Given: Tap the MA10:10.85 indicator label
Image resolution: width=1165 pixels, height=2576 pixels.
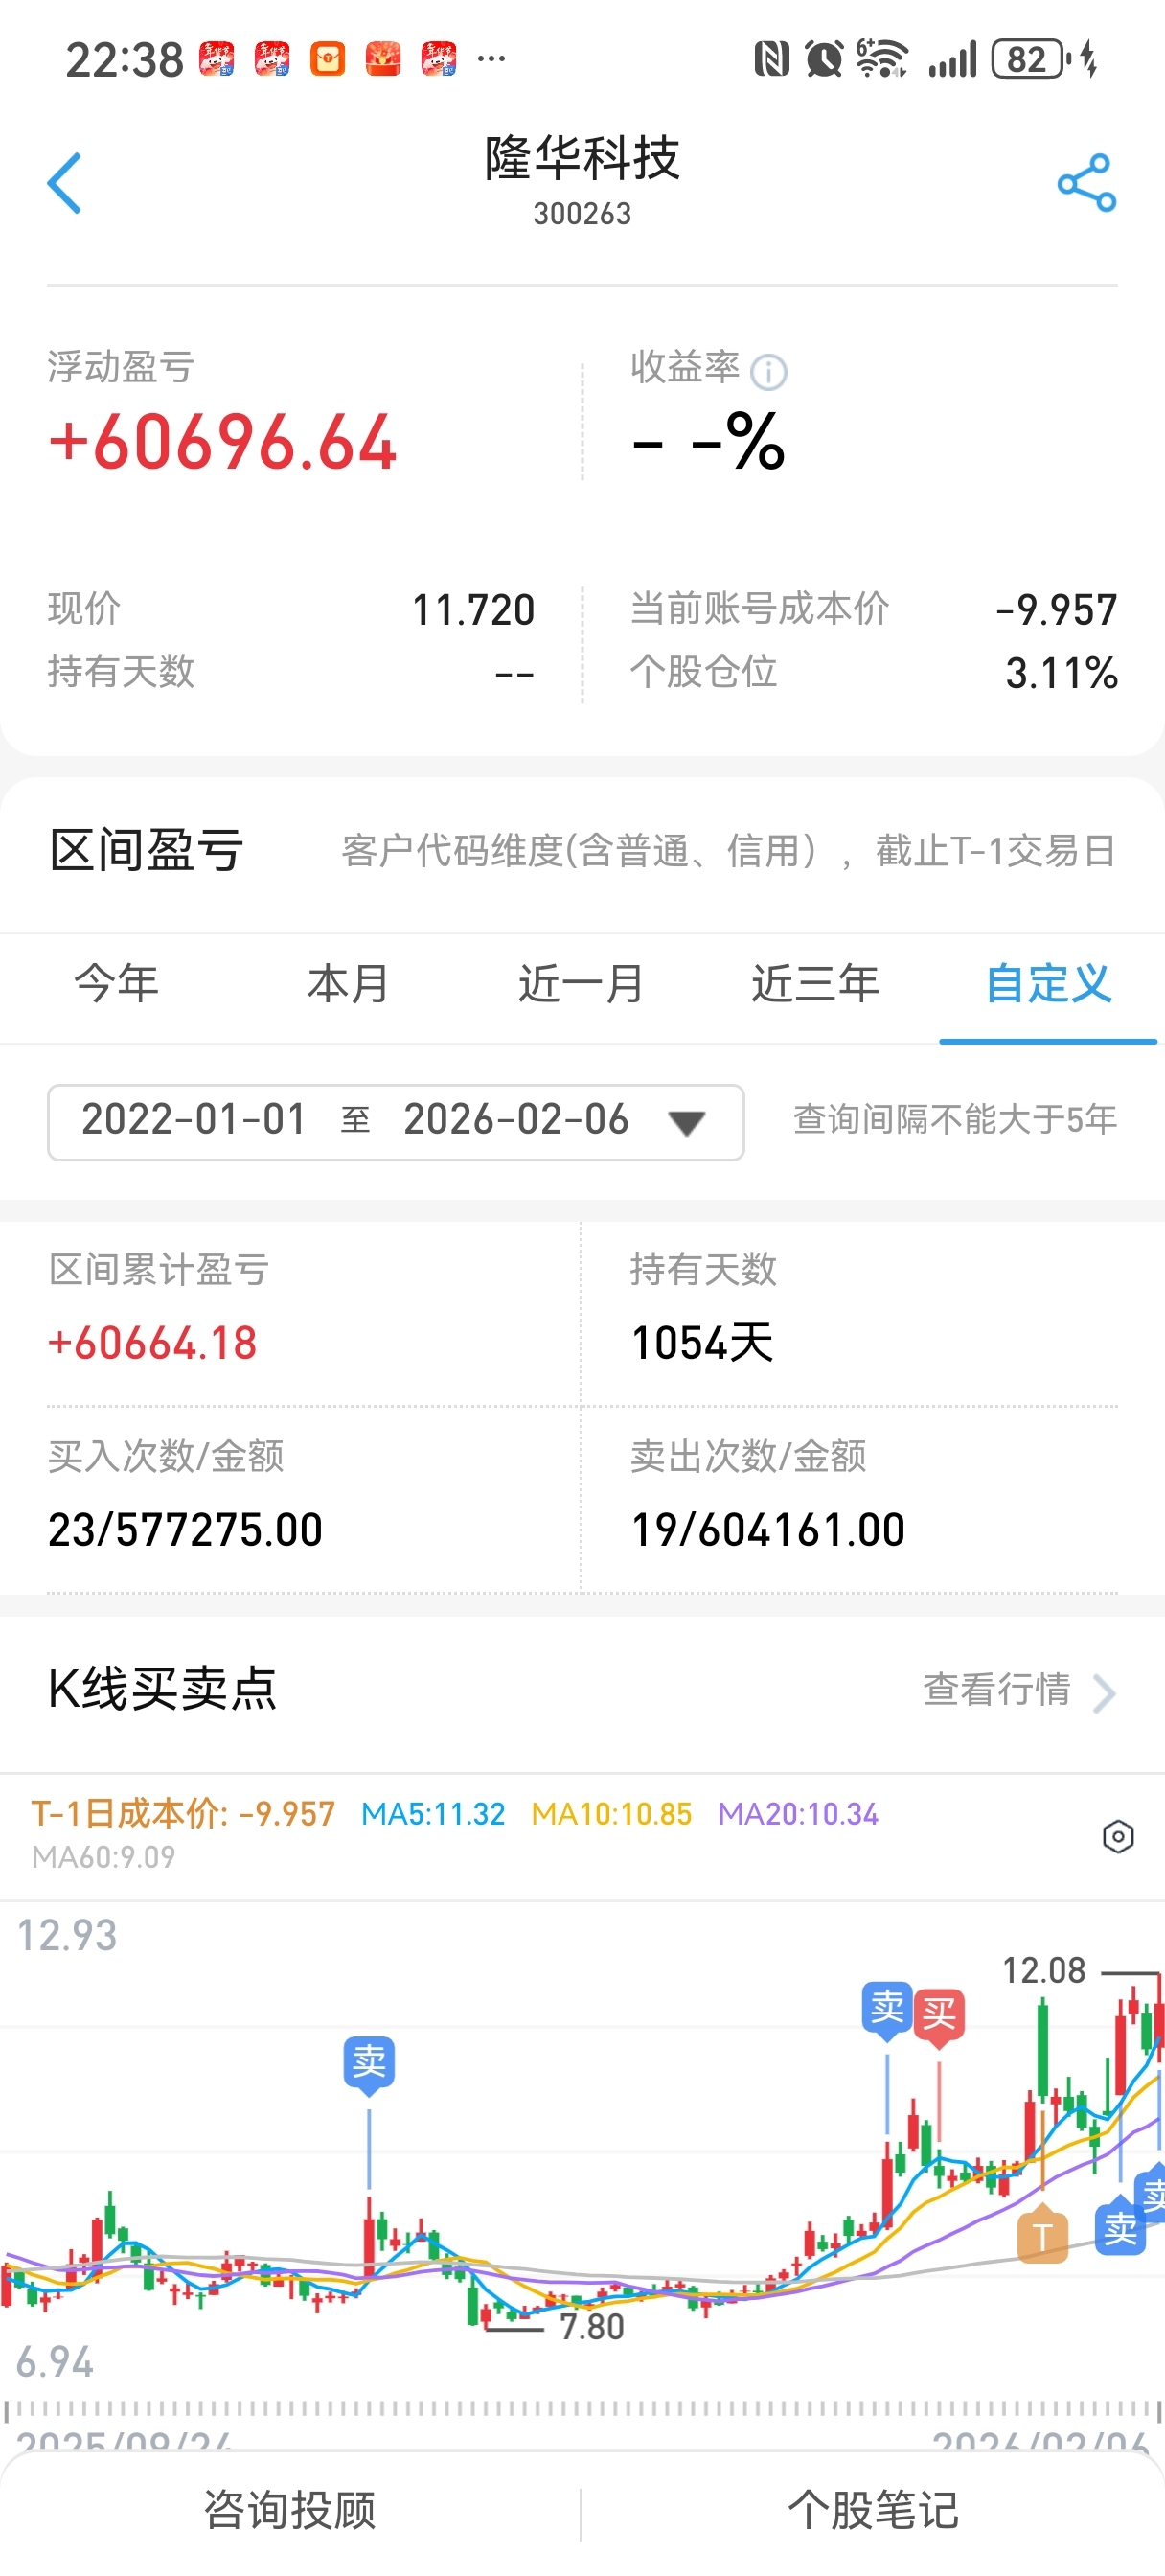Looking at the screenshot, I should tap(611, 1814).
